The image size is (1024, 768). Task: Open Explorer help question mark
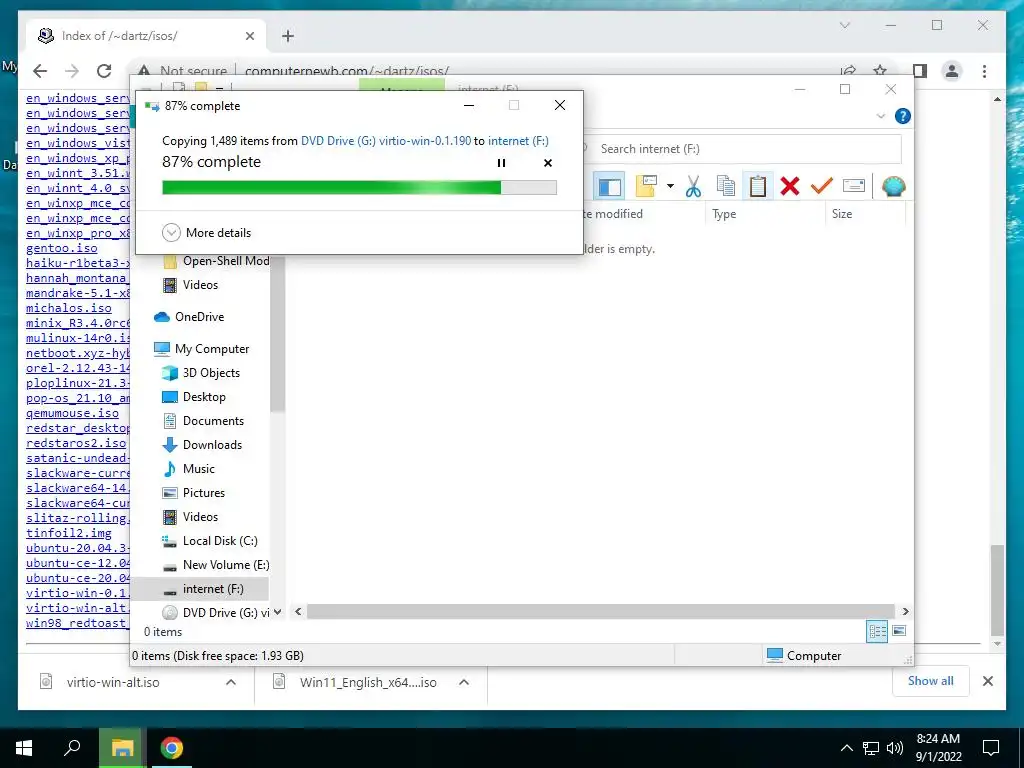pyautogui.click(x=903, y=116)
